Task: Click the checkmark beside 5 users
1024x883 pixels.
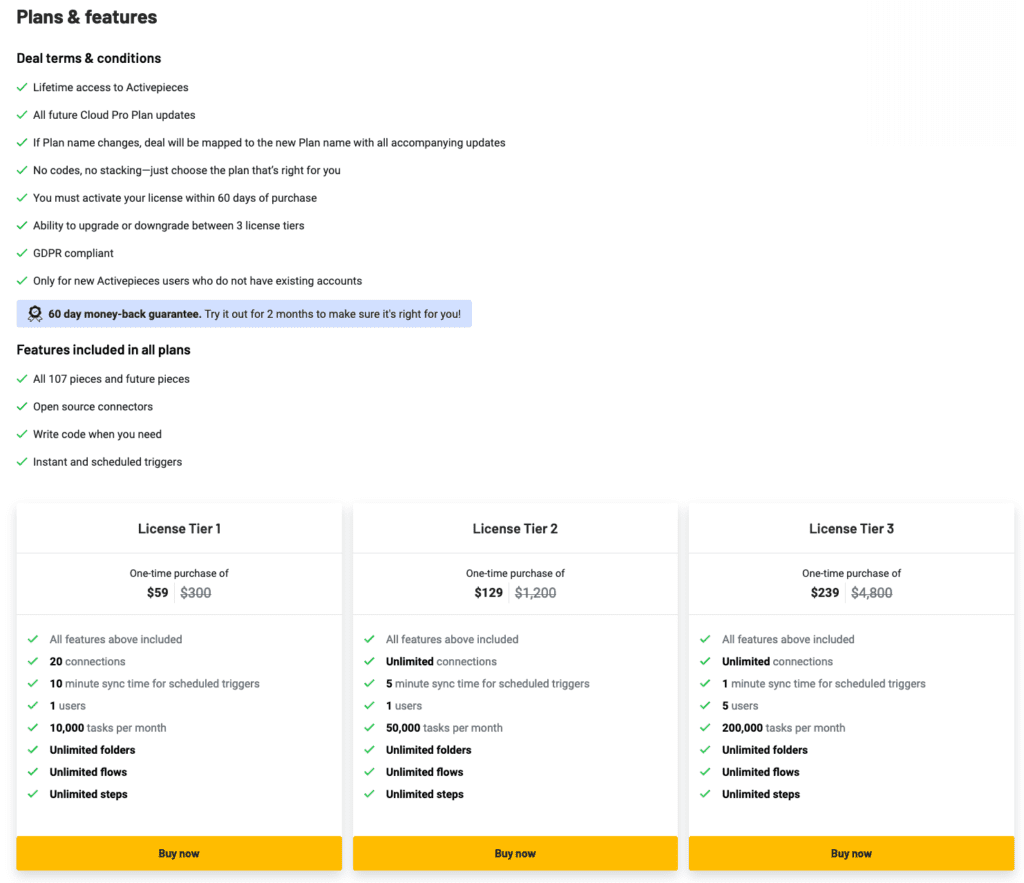Action: tap(705, 705)
